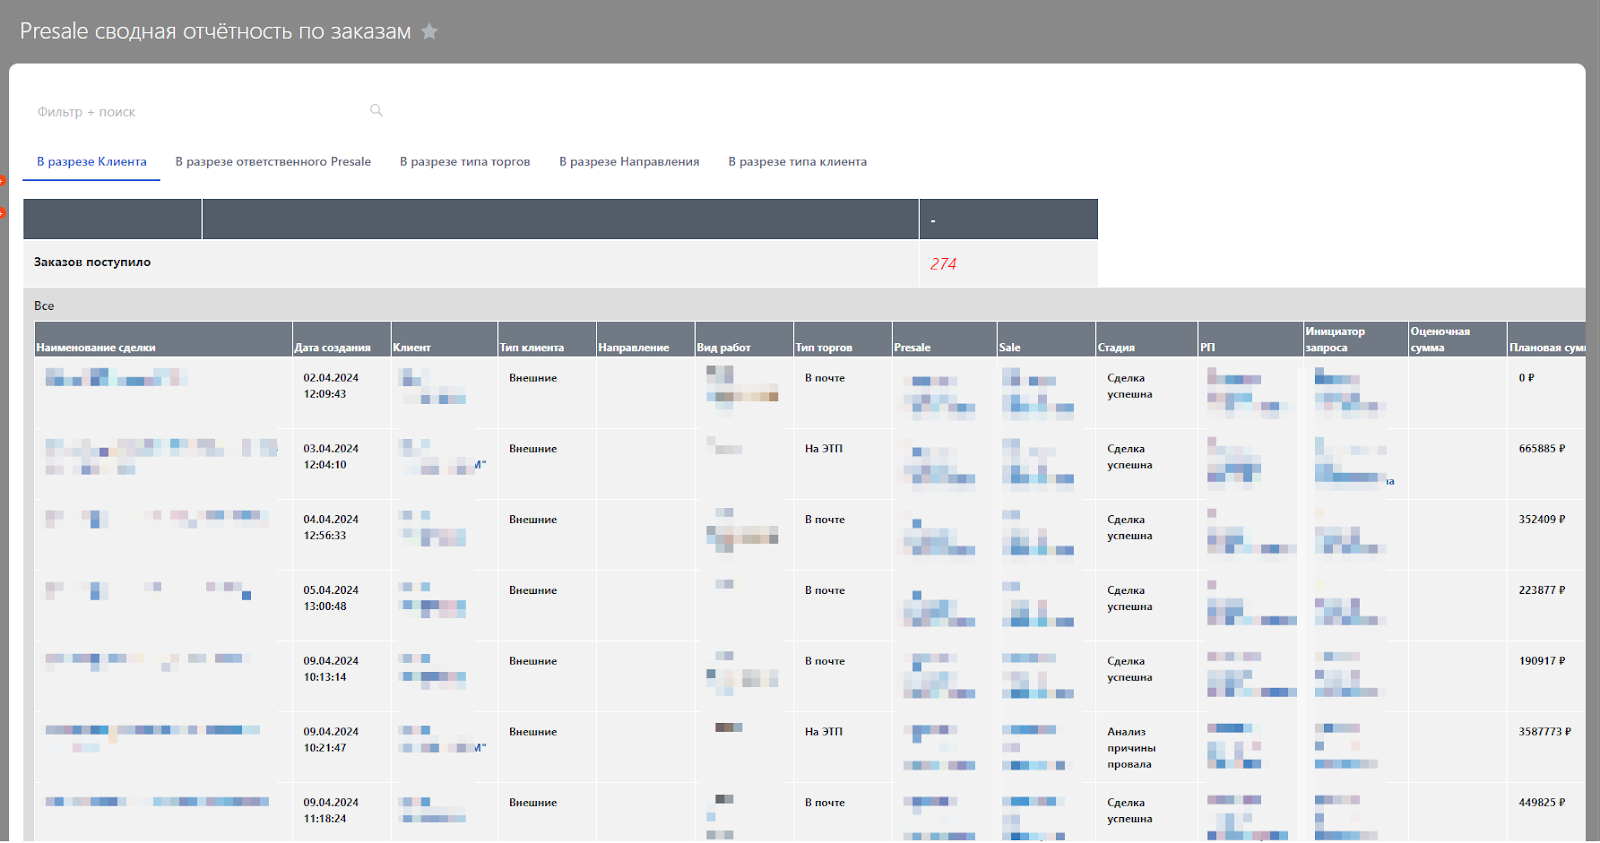Open 'В разрезе типа клиента' tab

(x=797, y=162)
